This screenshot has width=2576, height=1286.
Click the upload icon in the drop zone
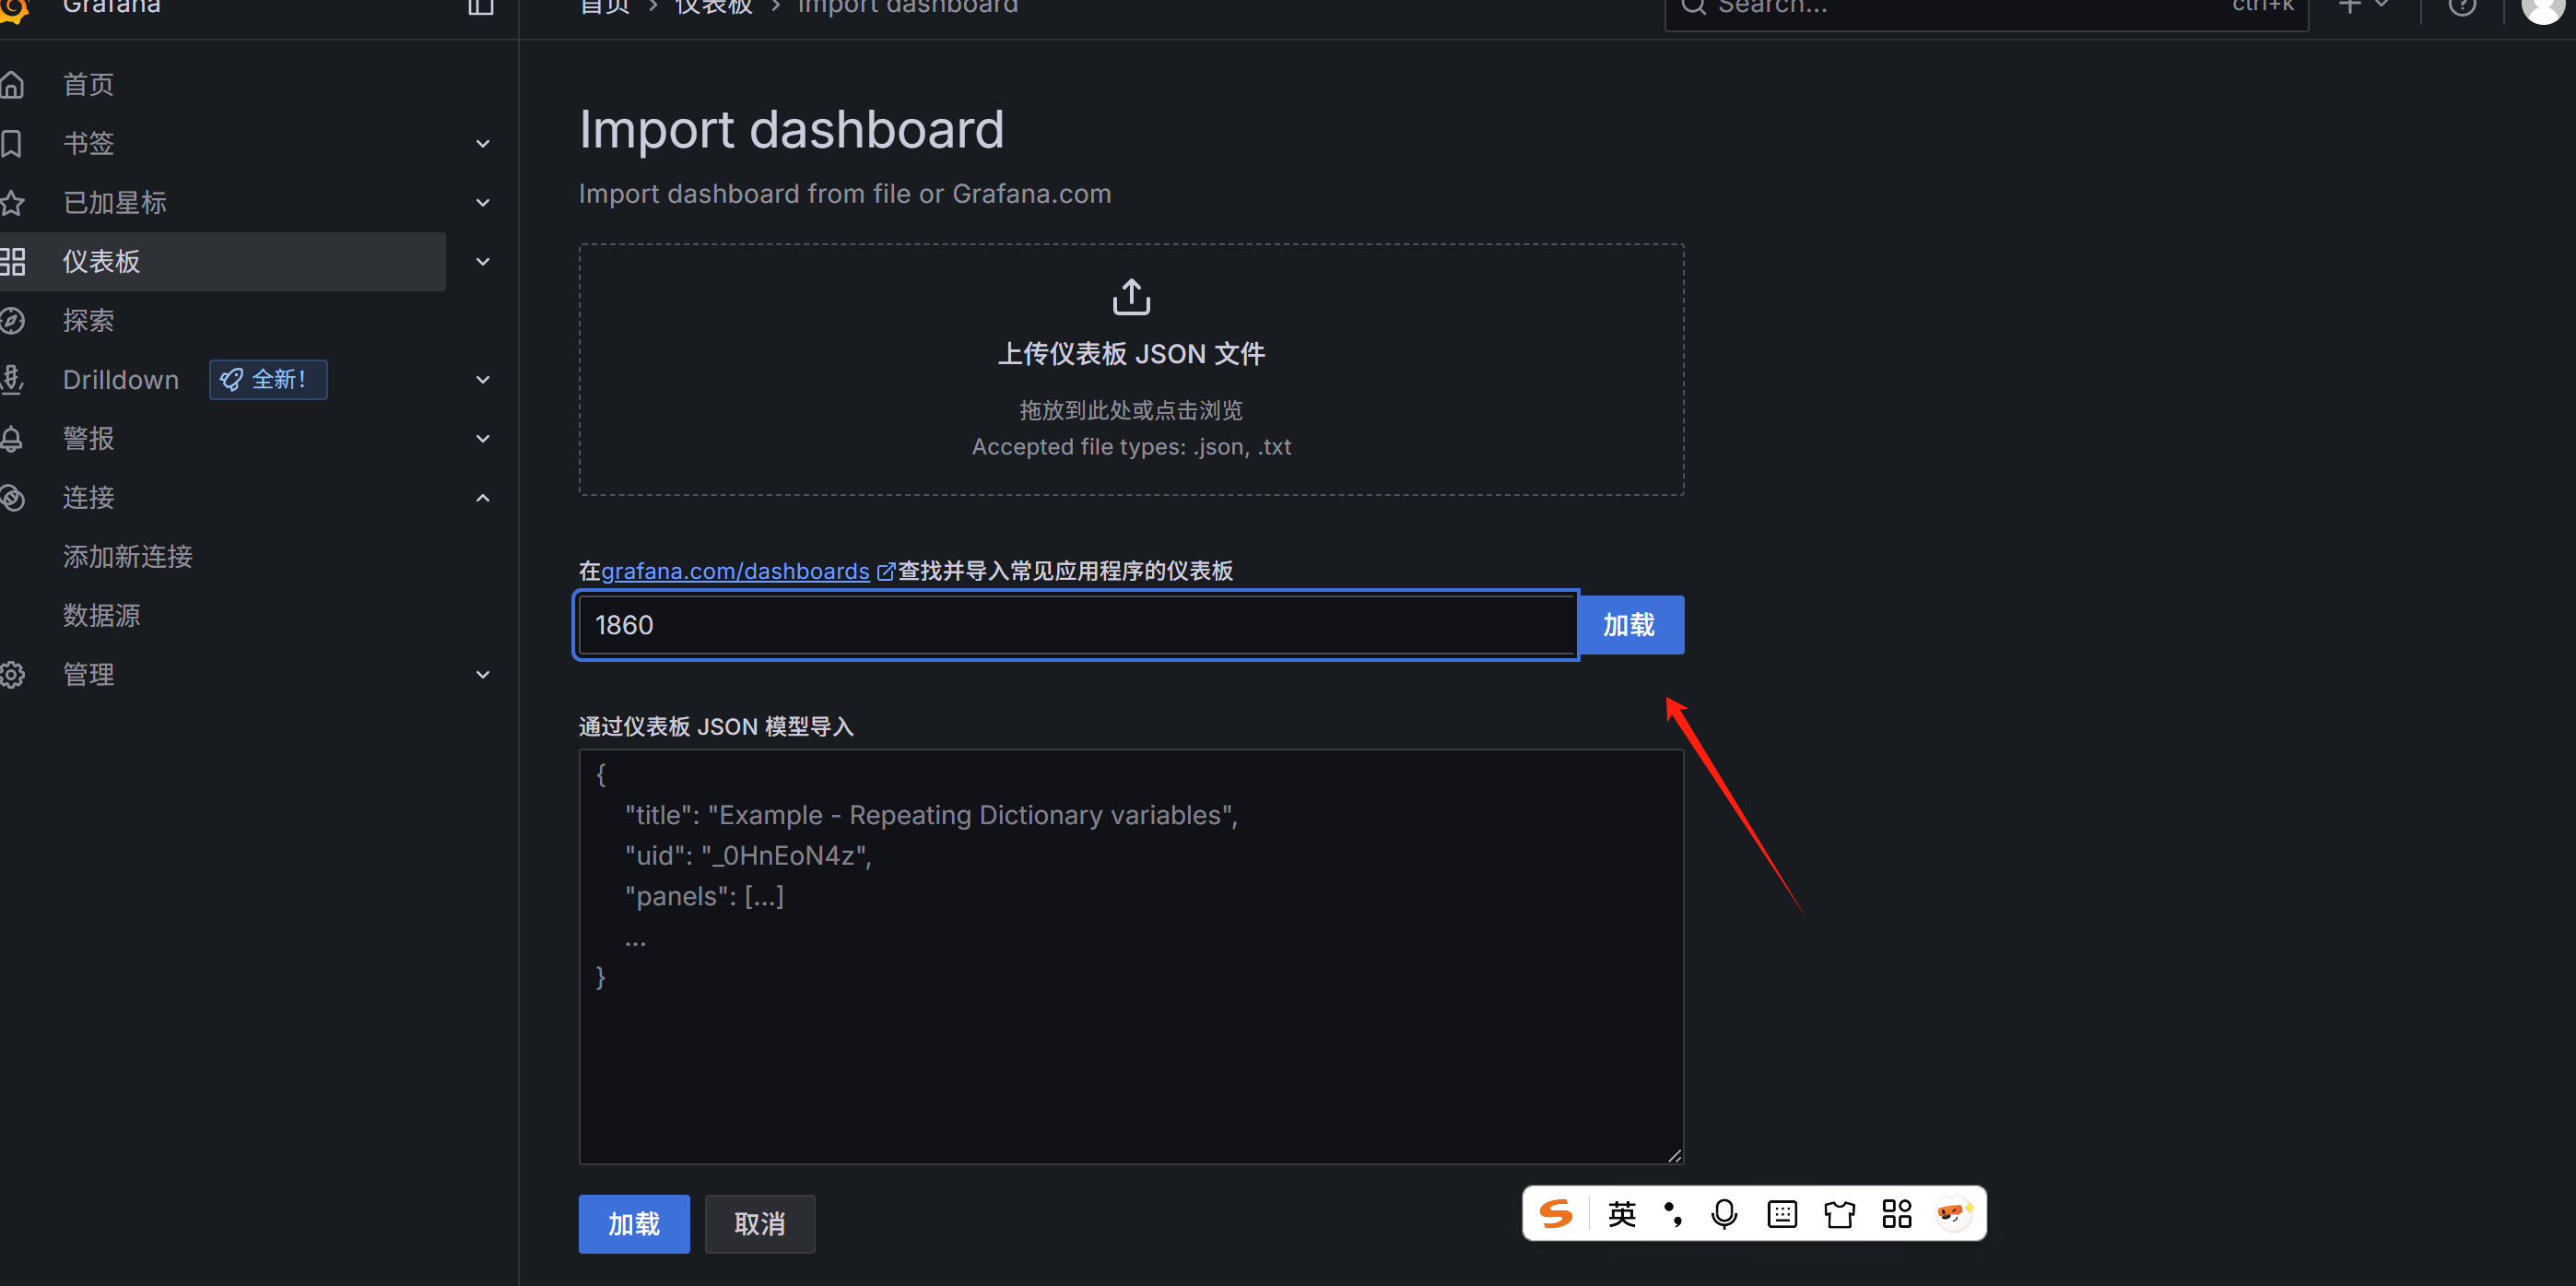point(1131,297)
